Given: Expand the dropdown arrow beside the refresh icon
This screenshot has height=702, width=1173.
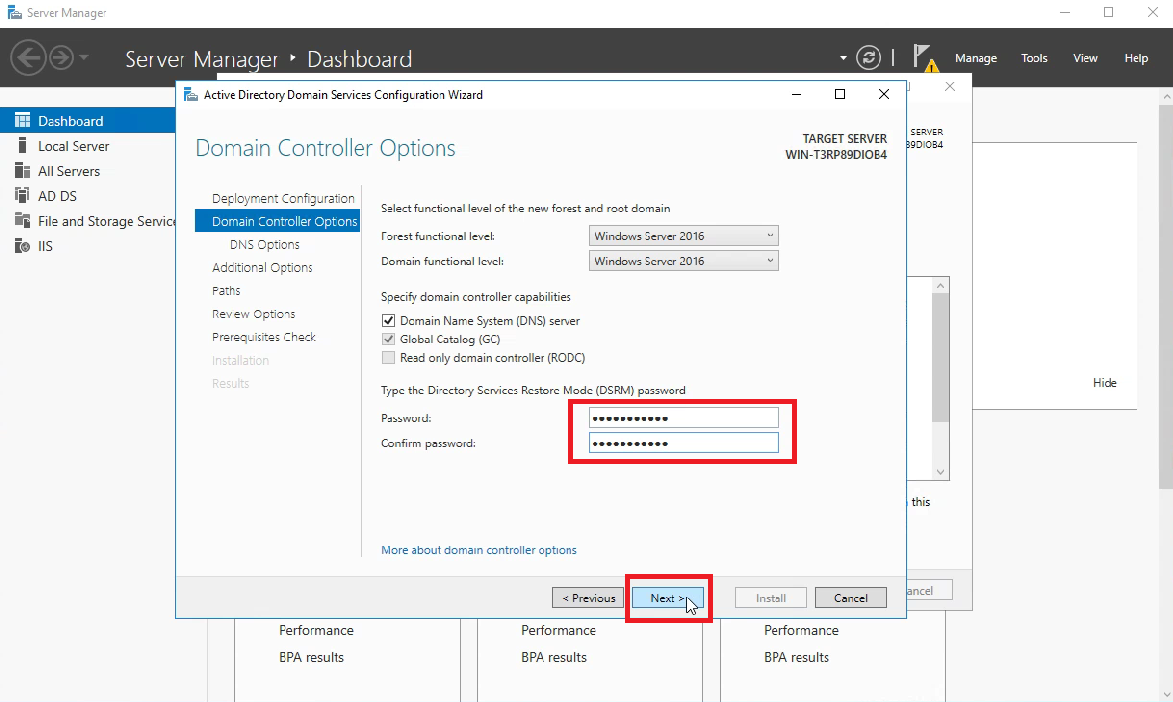Looking at the screenshot, I should pyautogui.click(x=843, y=58).
